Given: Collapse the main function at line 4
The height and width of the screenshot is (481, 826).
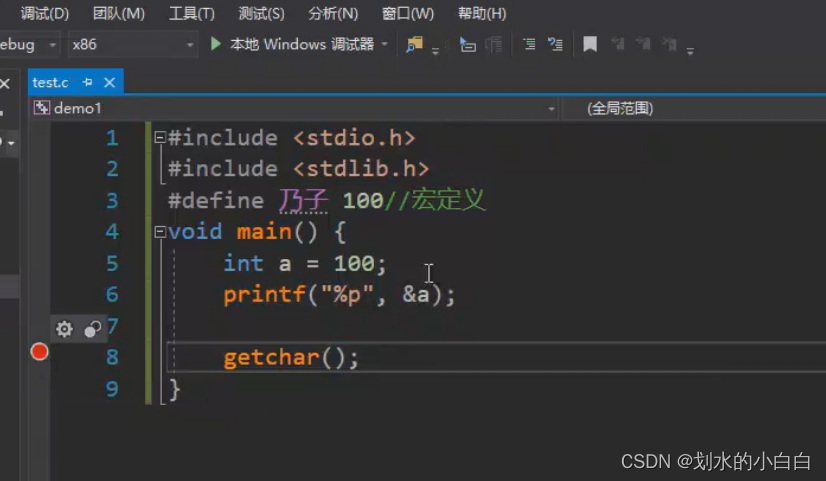Looking at the screenshot, I should (160, 232).
